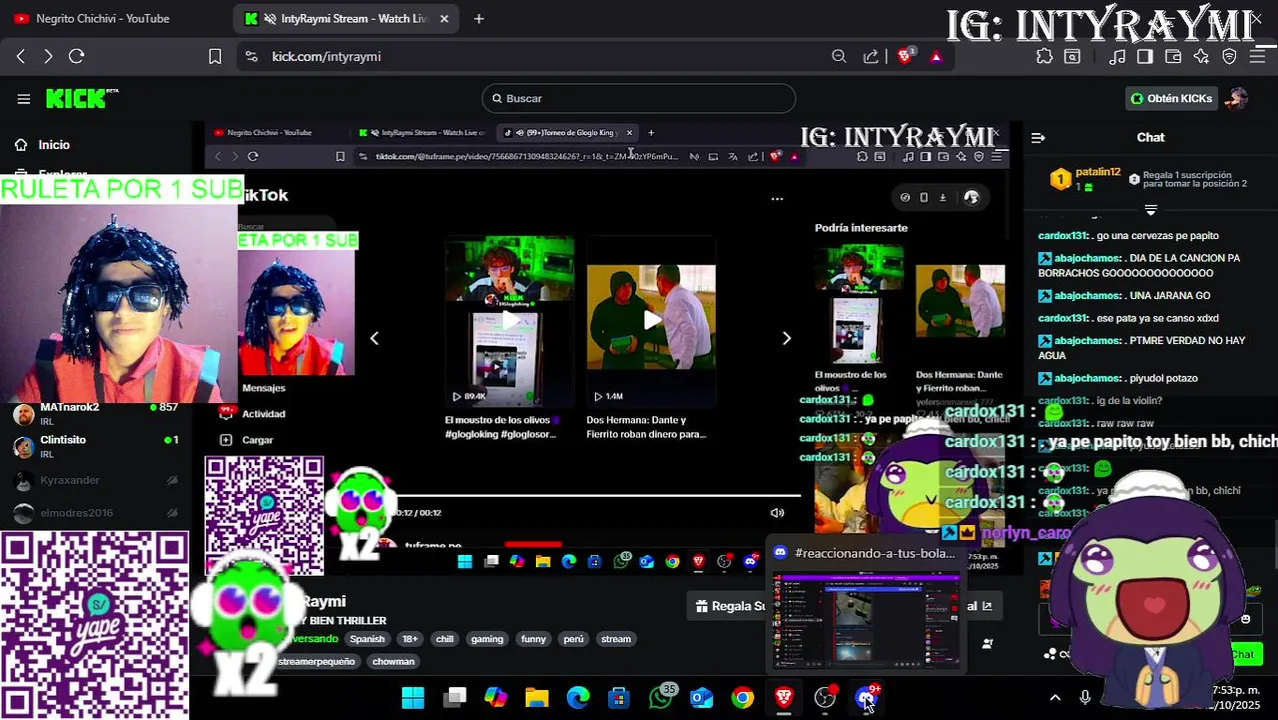Switch to Negrito Chichivi YouTube tab
Screen dimensions: 1278x720
(103, 18)
